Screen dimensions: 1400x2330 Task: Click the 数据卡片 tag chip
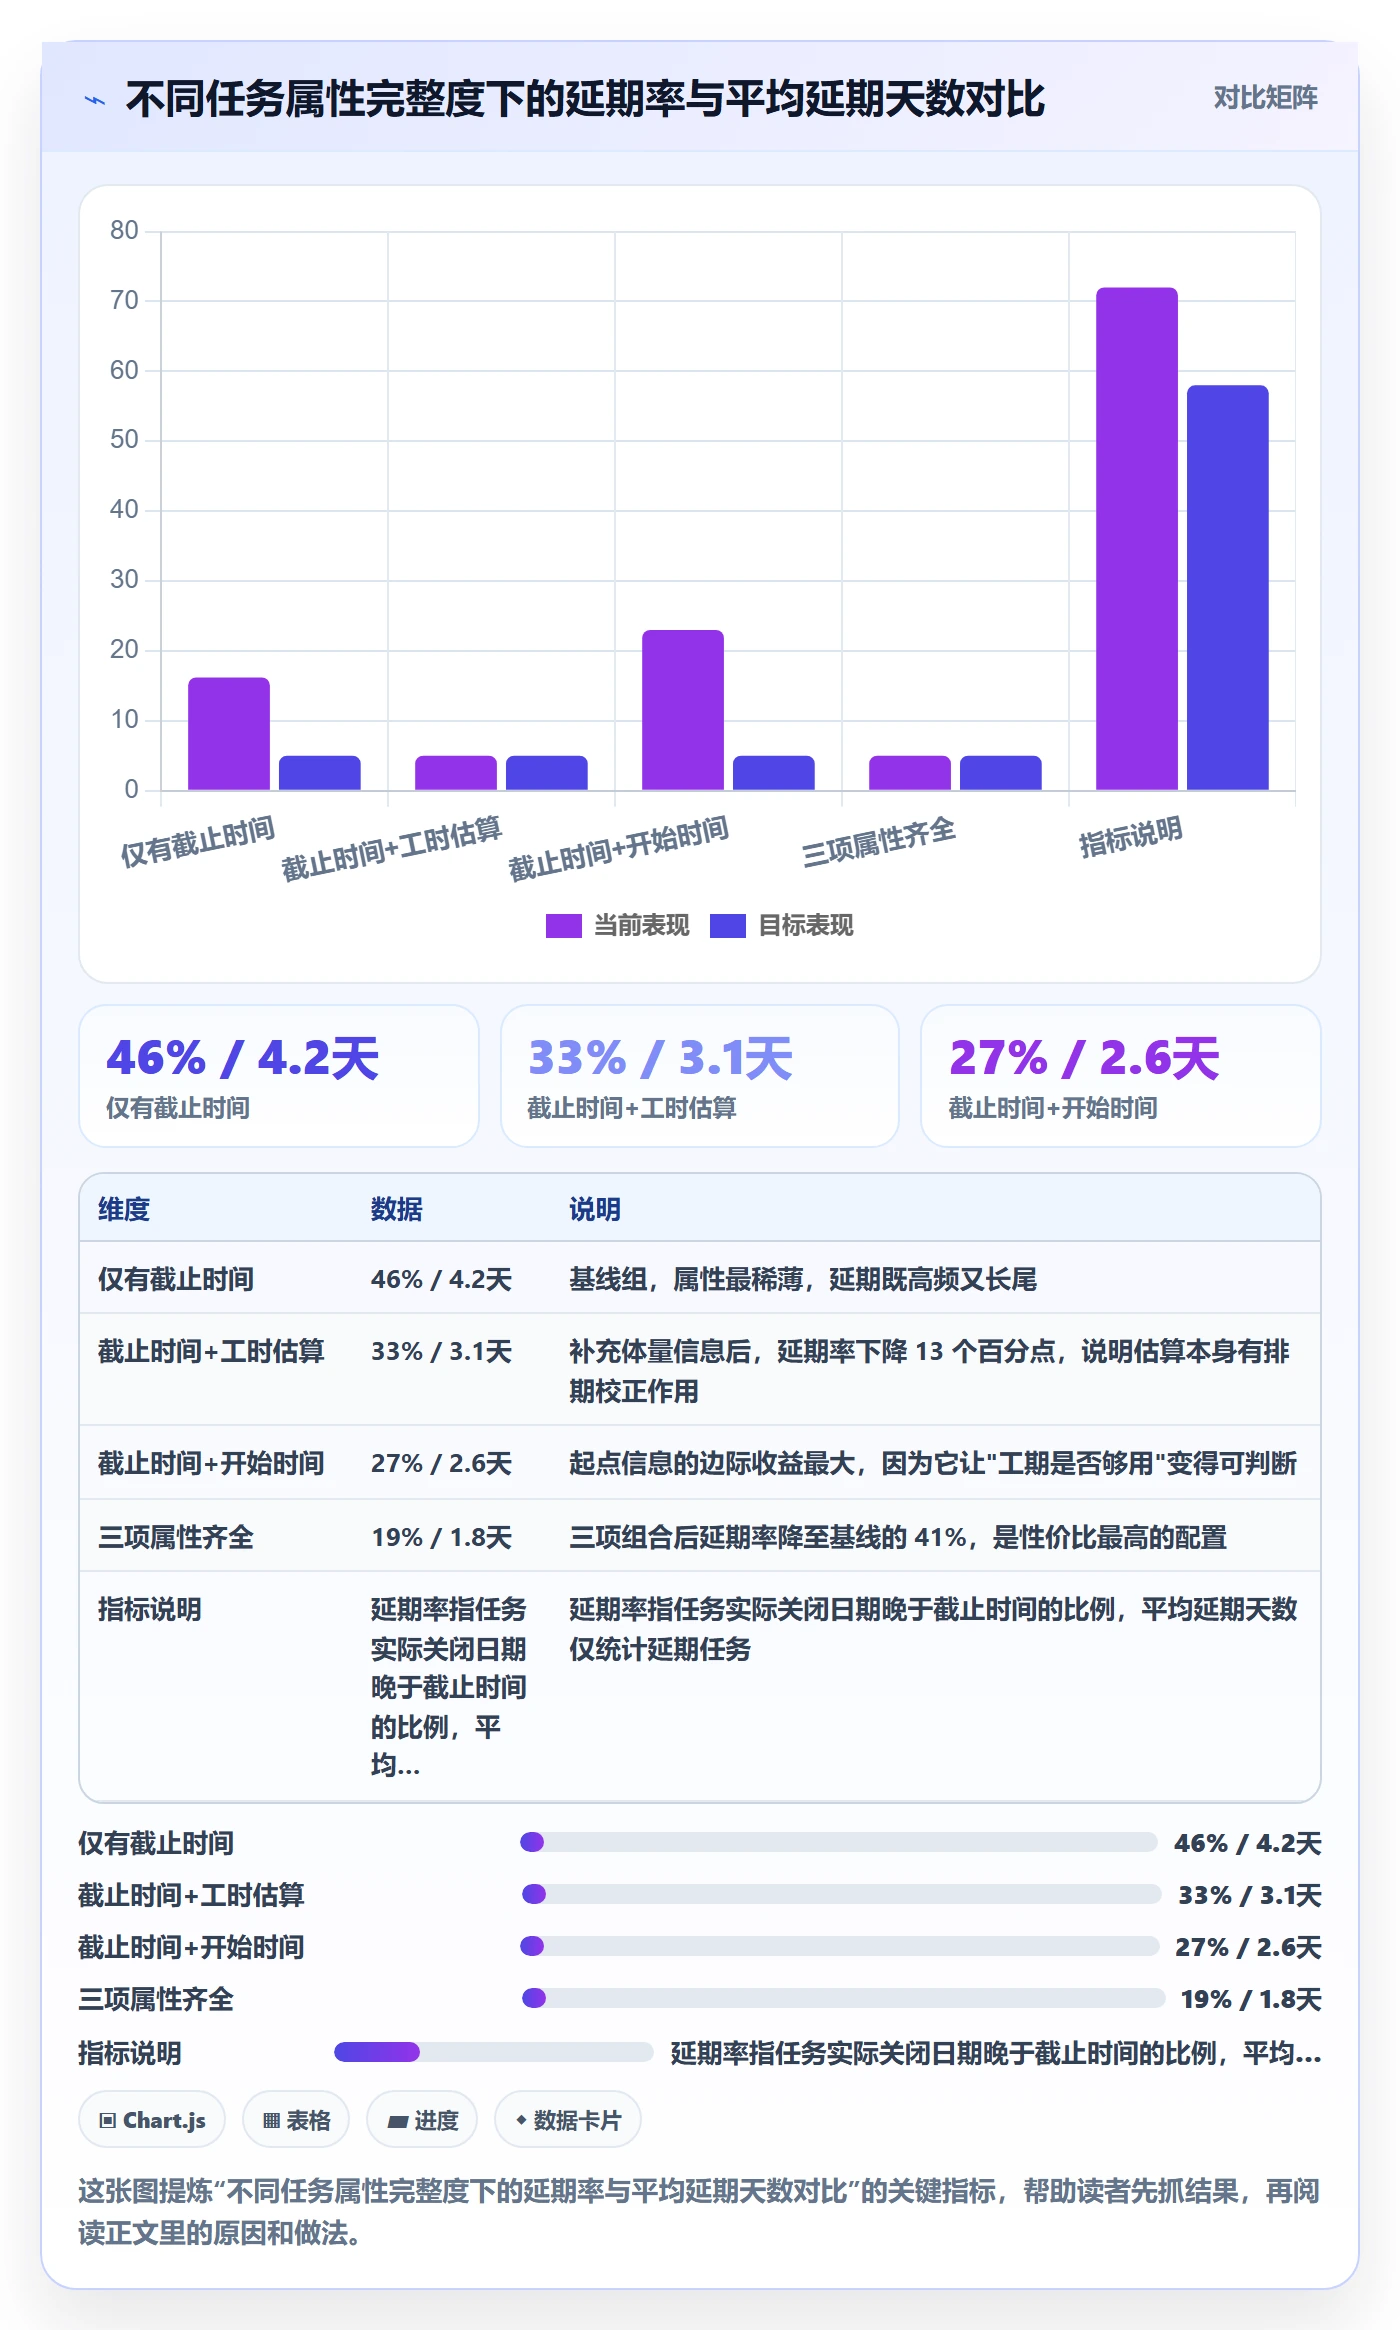pos(568,2119)
